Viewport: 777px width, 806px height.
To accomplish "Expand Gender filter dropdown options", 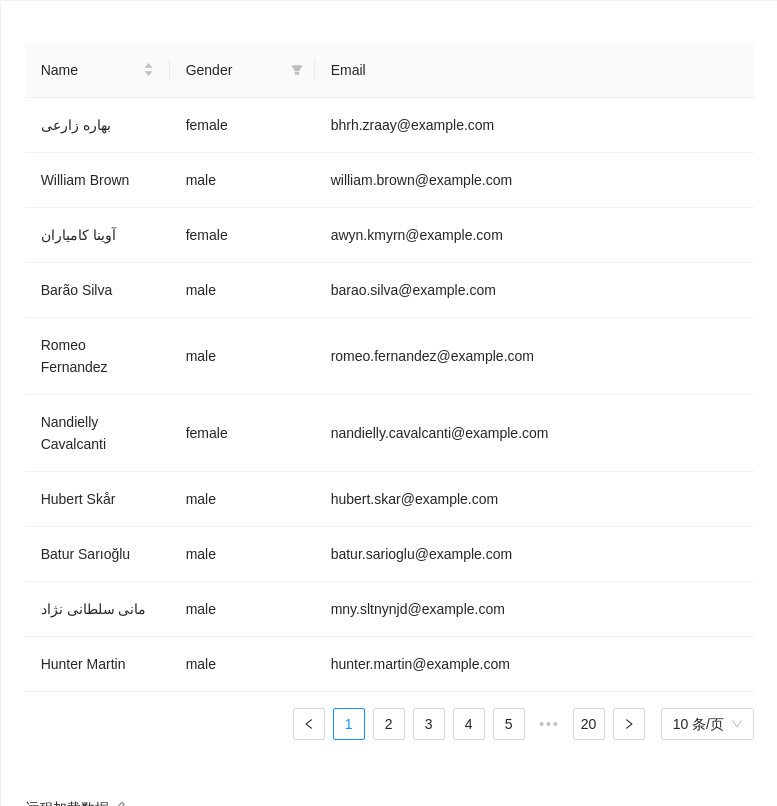I will point(297,70).
